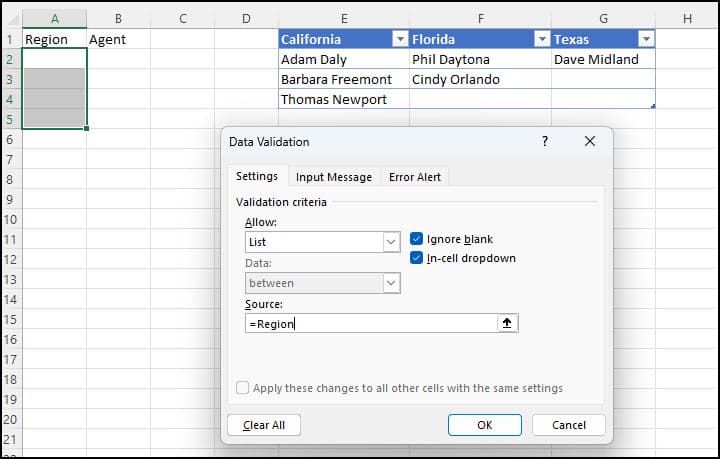Screen dimensions: 720x459
Task: Select row 10 header
Action: tap(10, 219)
